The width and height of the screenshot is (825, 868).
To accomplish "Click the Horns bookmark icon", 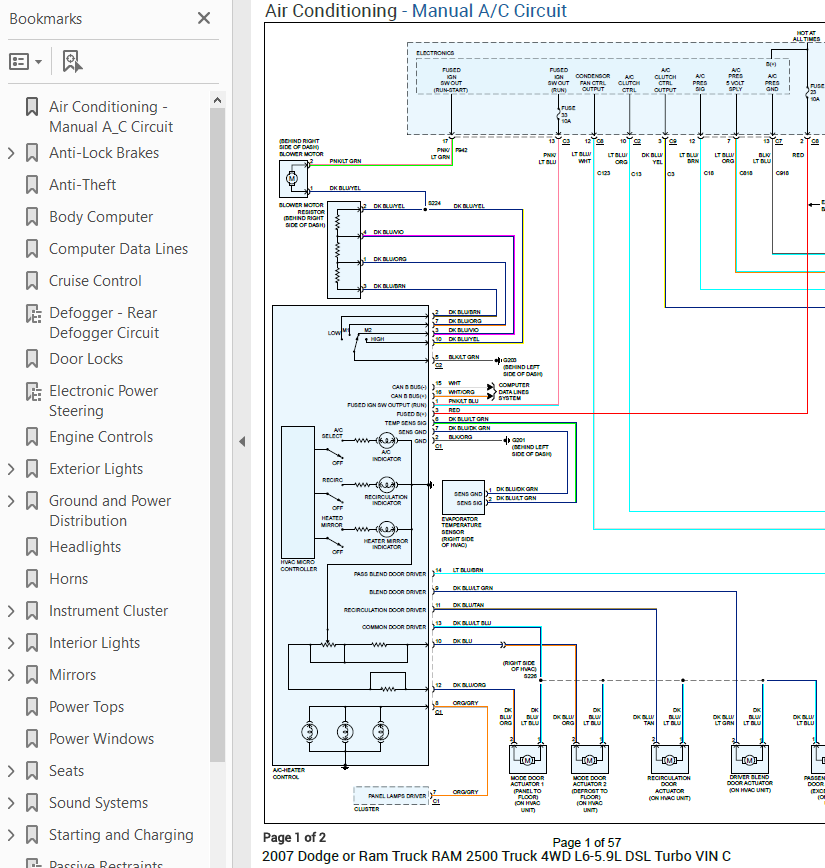I will tap(32, 579).
